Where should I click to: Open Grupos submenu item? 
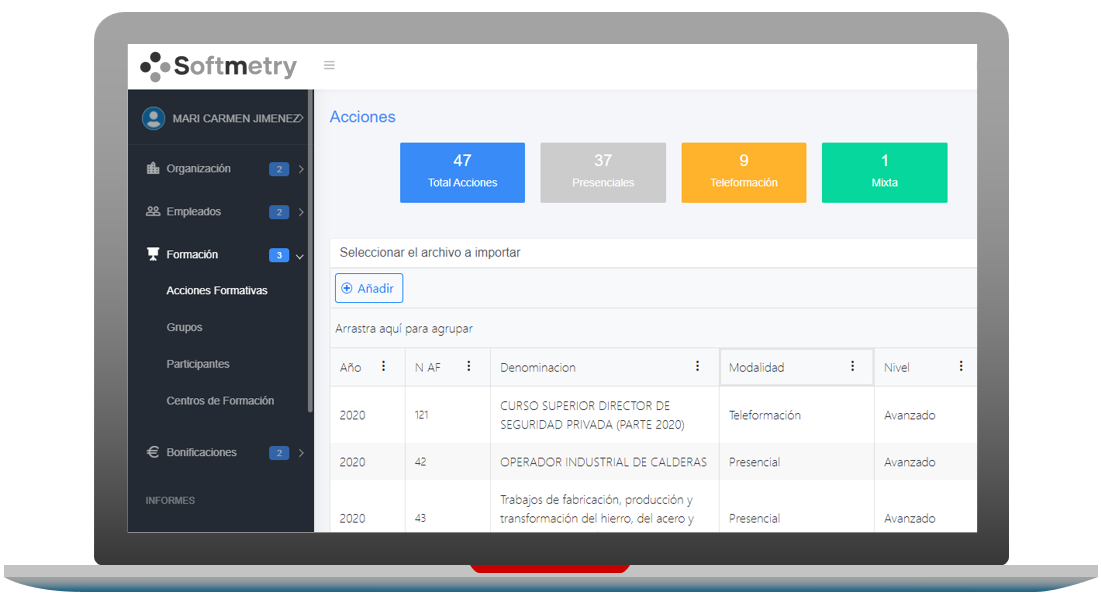[x=184, y=327]
